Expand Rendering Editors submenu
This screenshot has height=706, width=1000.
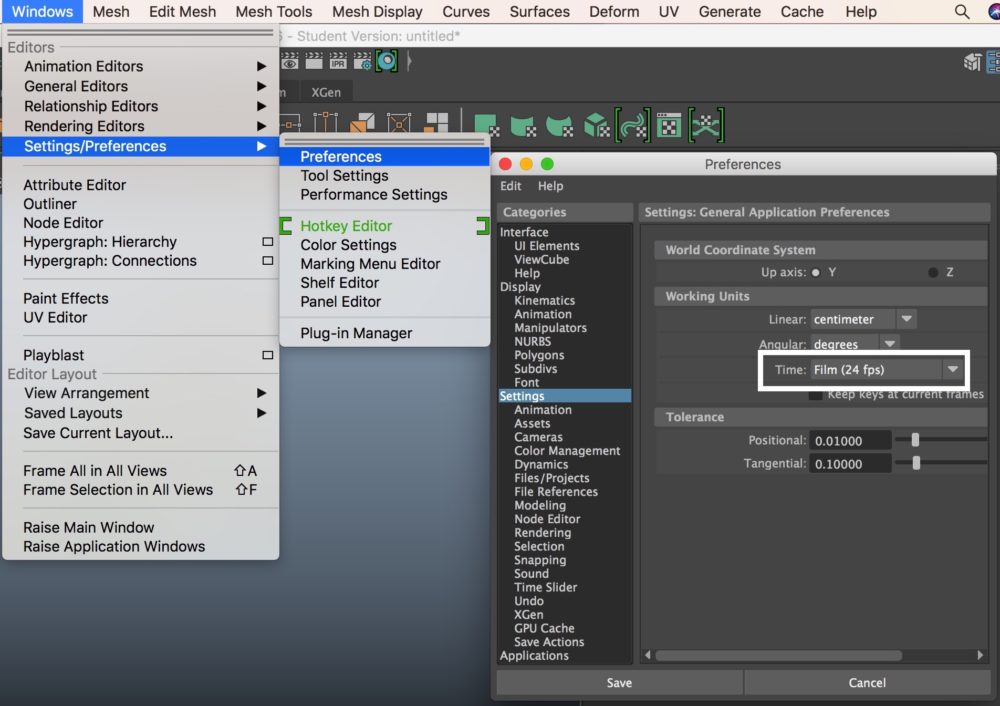point(261,126)
